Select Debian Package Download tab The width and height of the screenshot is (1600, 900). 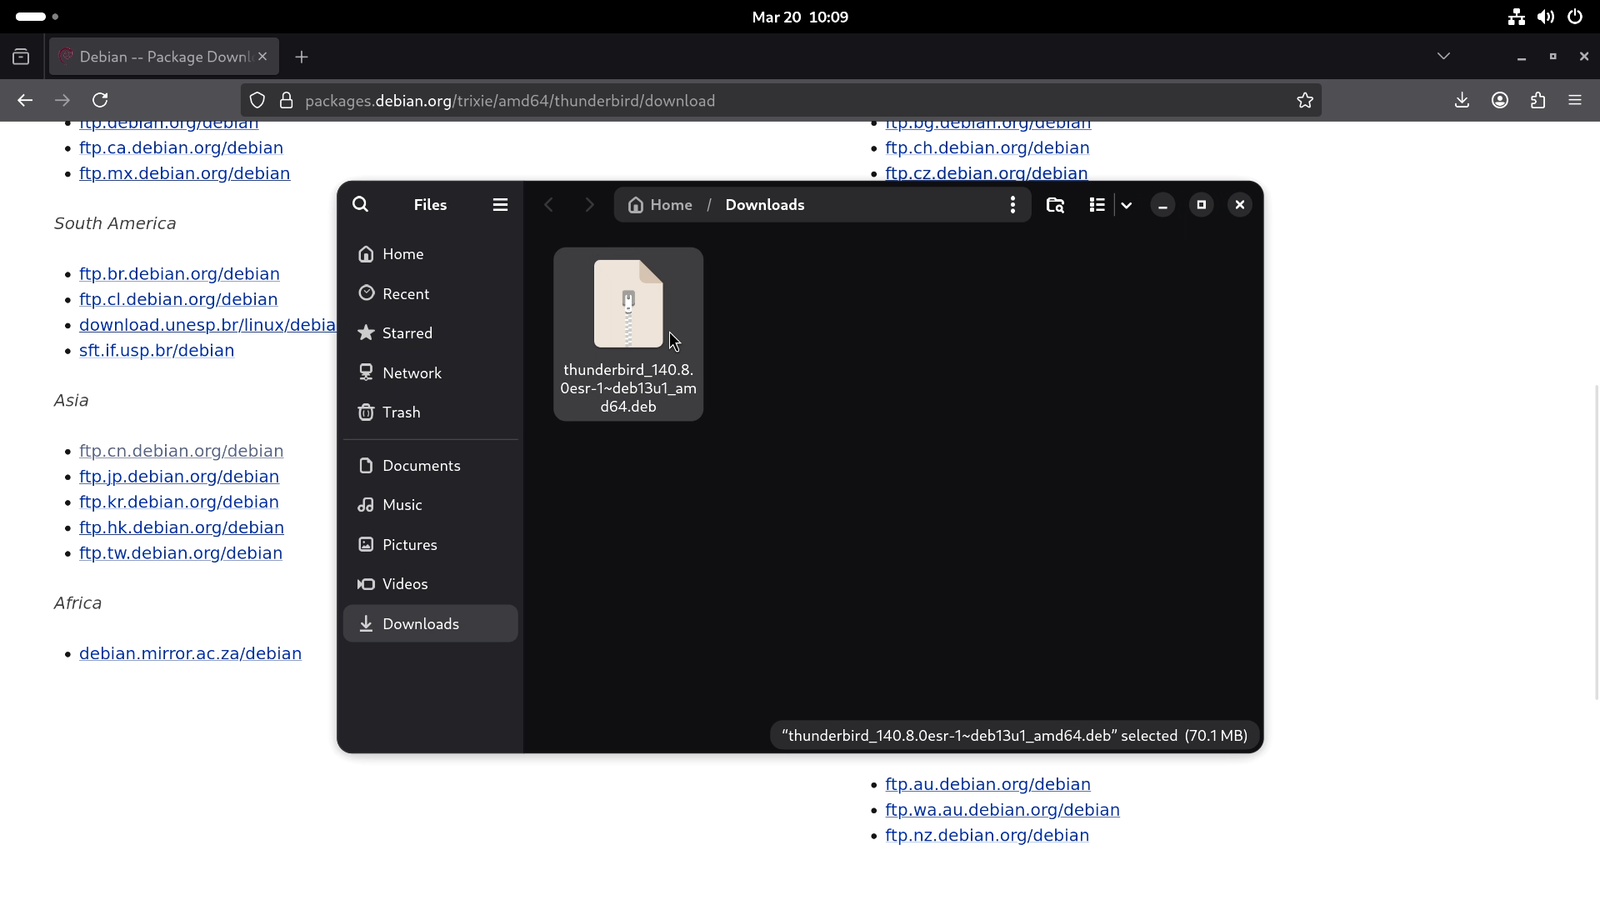tap(164, 57)
